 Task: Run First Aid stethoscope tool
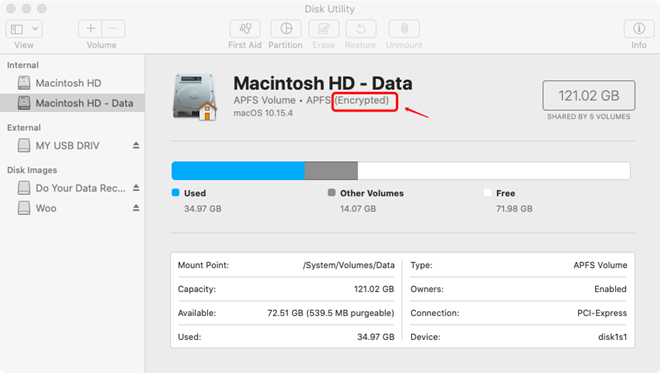[245, 29]
